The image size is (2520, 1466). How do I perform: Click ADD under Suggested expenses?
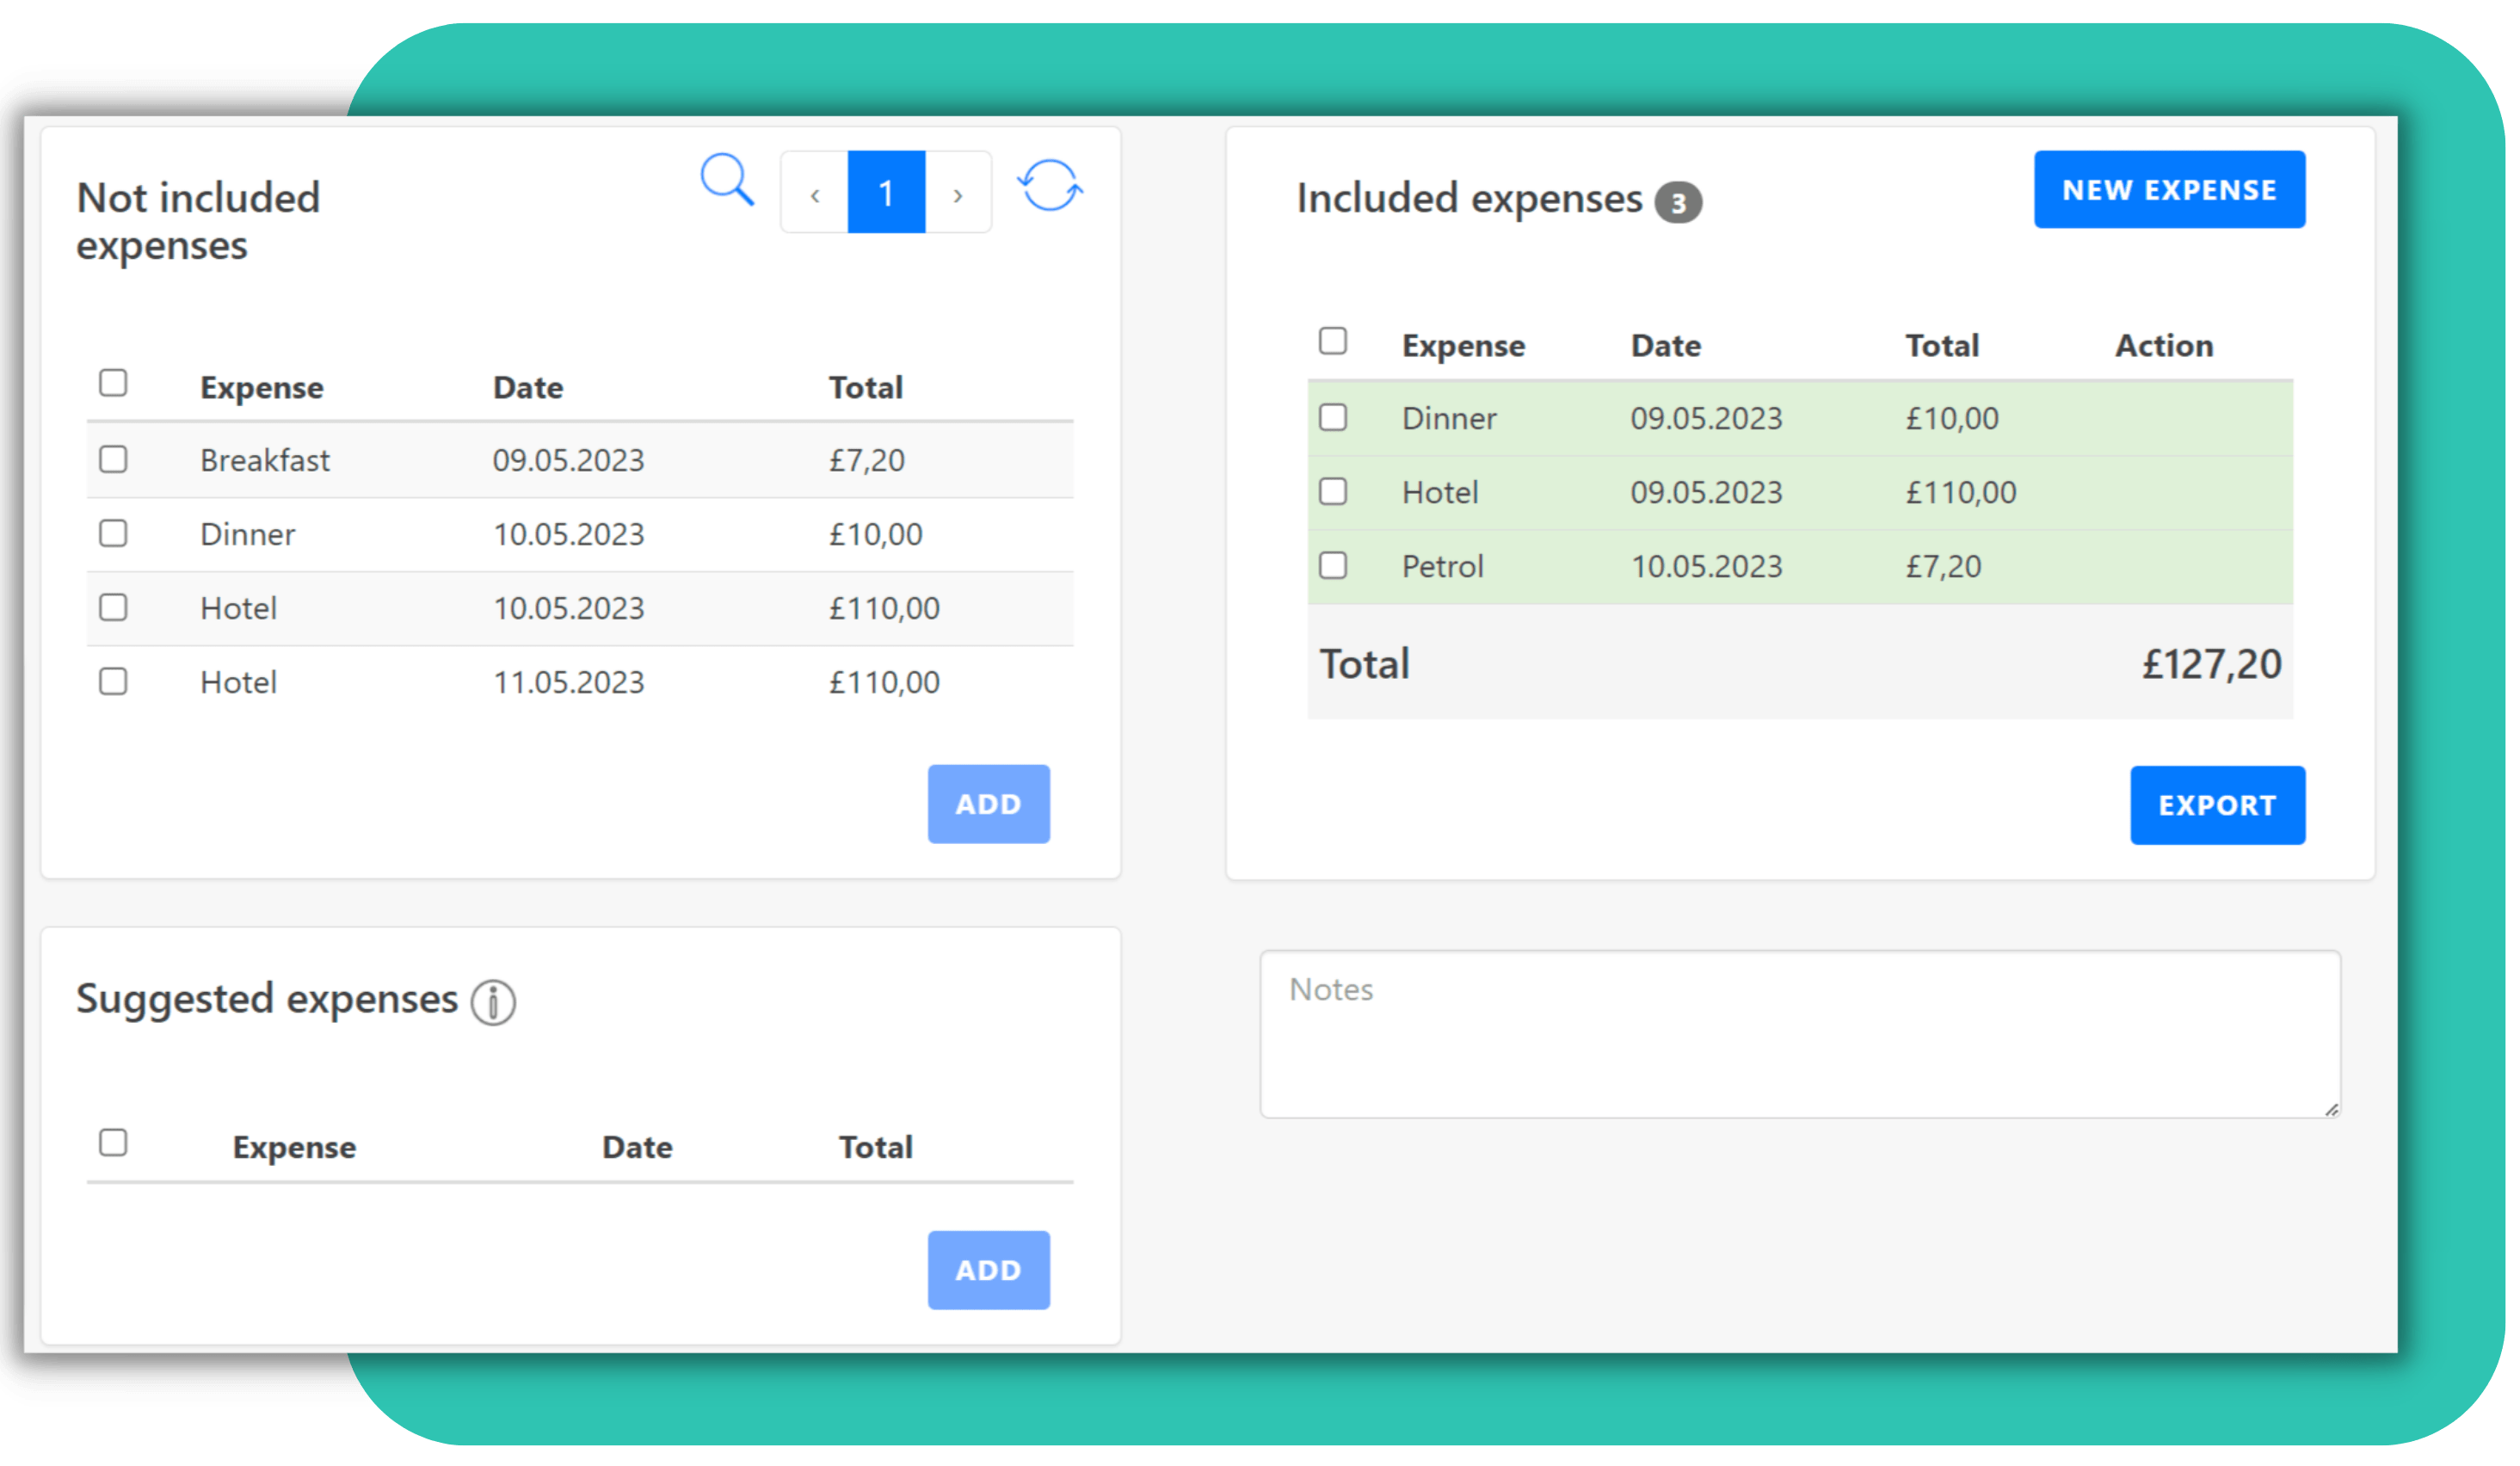click(988, 1270)
